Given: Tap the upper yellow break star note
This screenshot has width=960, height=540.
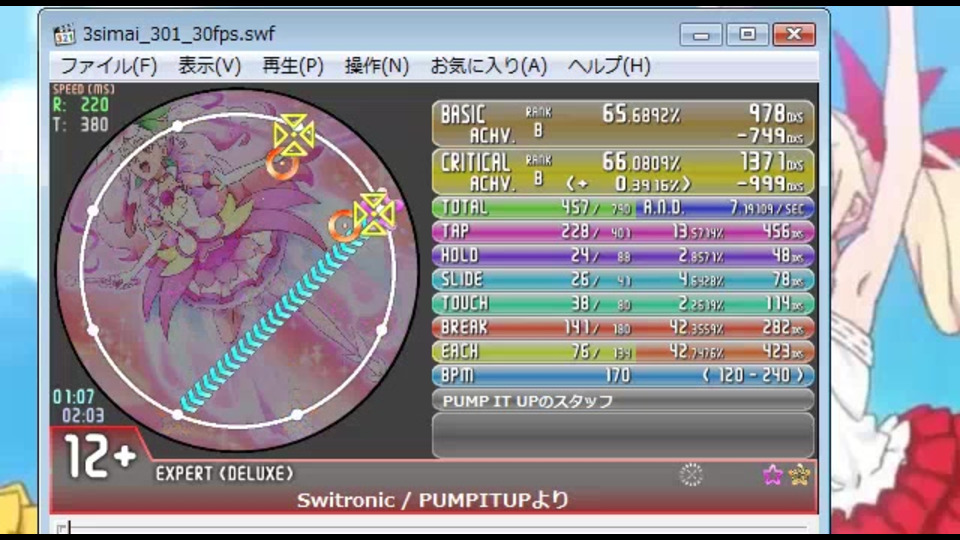Looking at the screenshot, I should coord(294,135).
